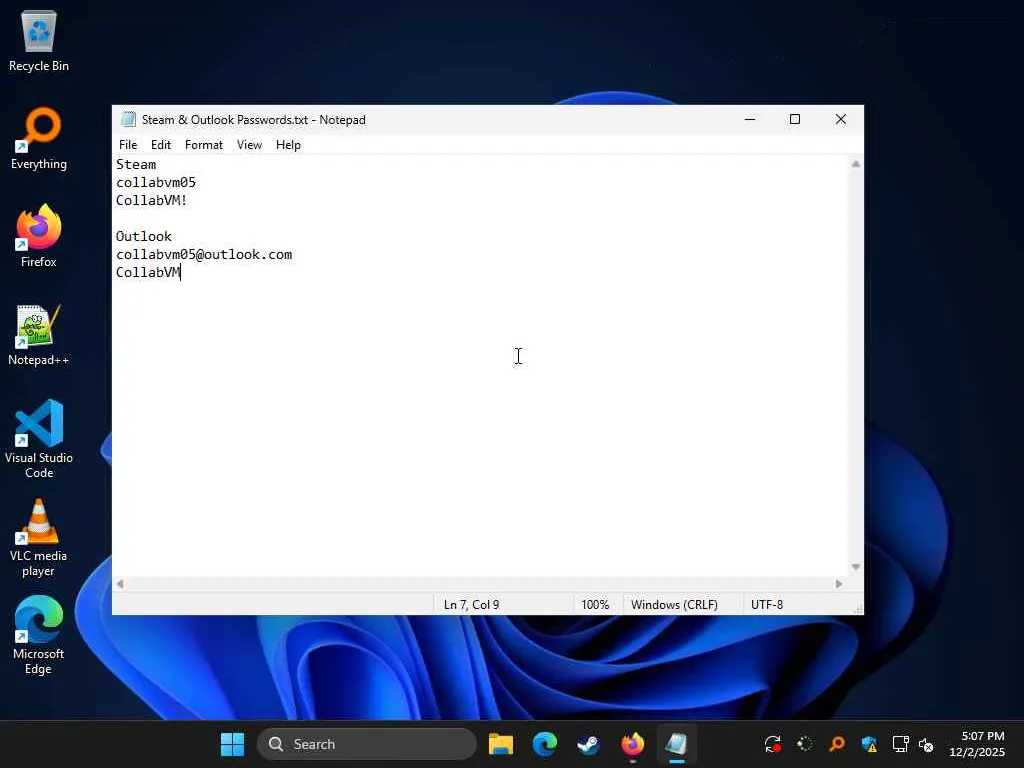The width and height of the screenshot is (1024, 768).
Task: Click the vertical scrollbar down arrow
Action: pos(856,567)
